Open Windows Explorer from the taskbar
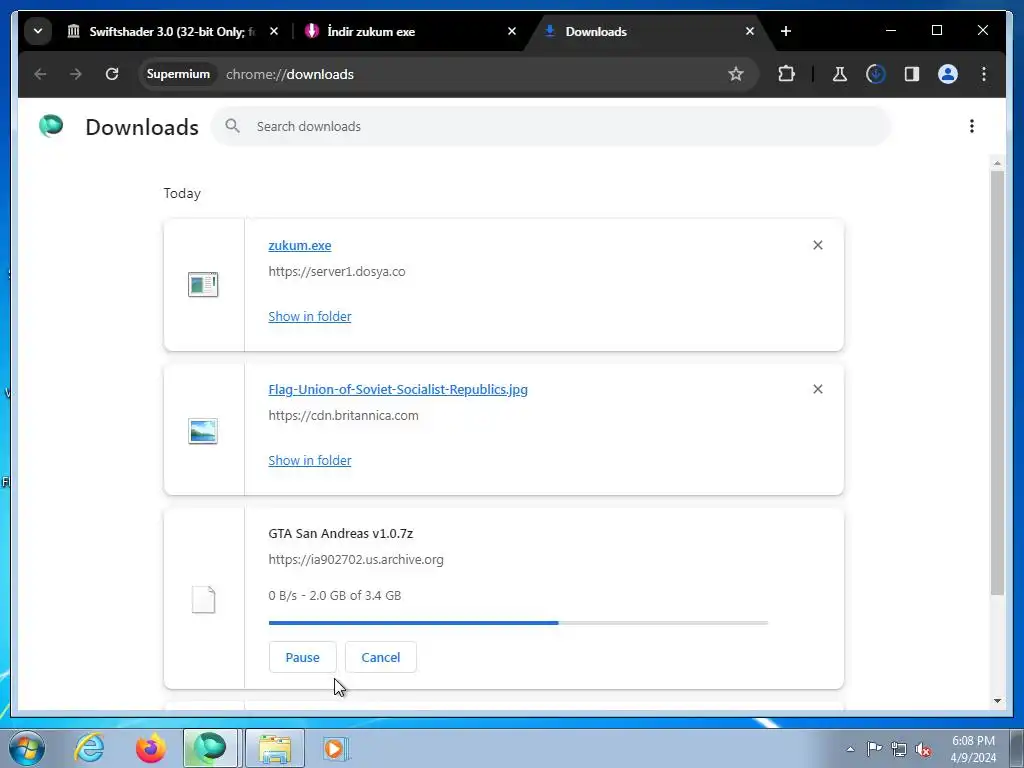 tap(275, 748)
